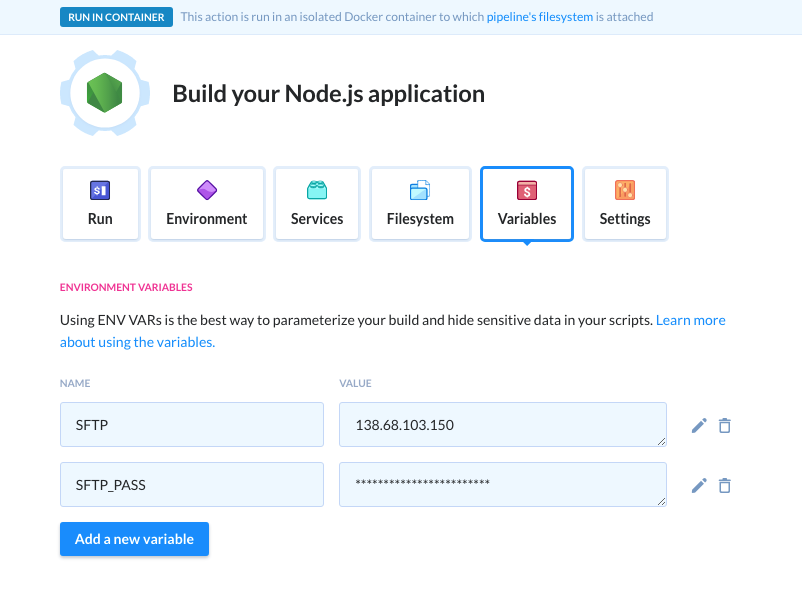Click the 138.68.103.150 value field
This screenshot has width=802, height=596.
(x=503, y=425)
